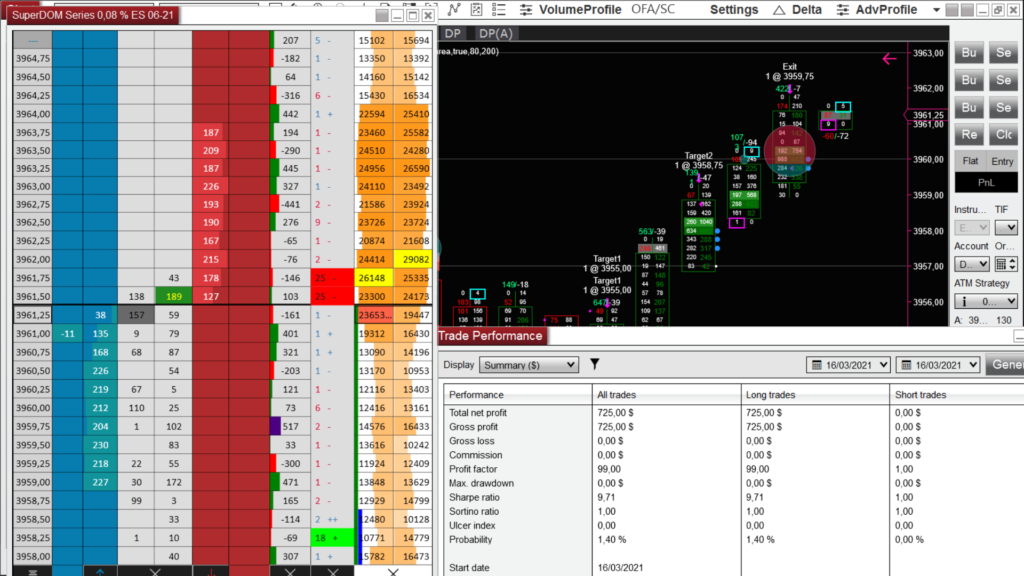
Task: Click the line chart drawing icon in chart toolbar
Action: click(454, 9)
